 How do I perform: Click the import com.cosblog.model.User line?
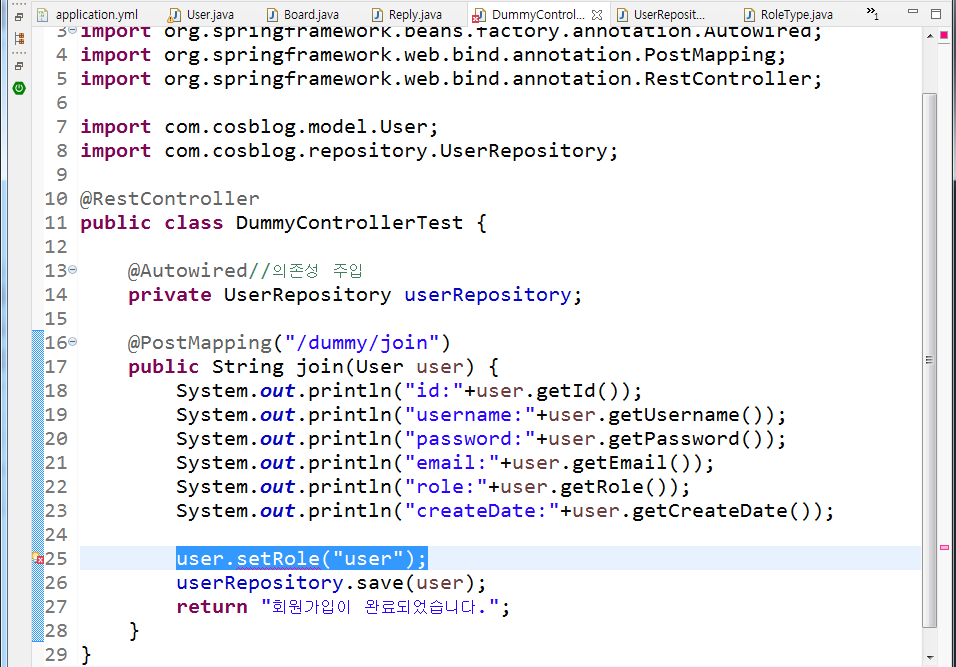point(259,127)
